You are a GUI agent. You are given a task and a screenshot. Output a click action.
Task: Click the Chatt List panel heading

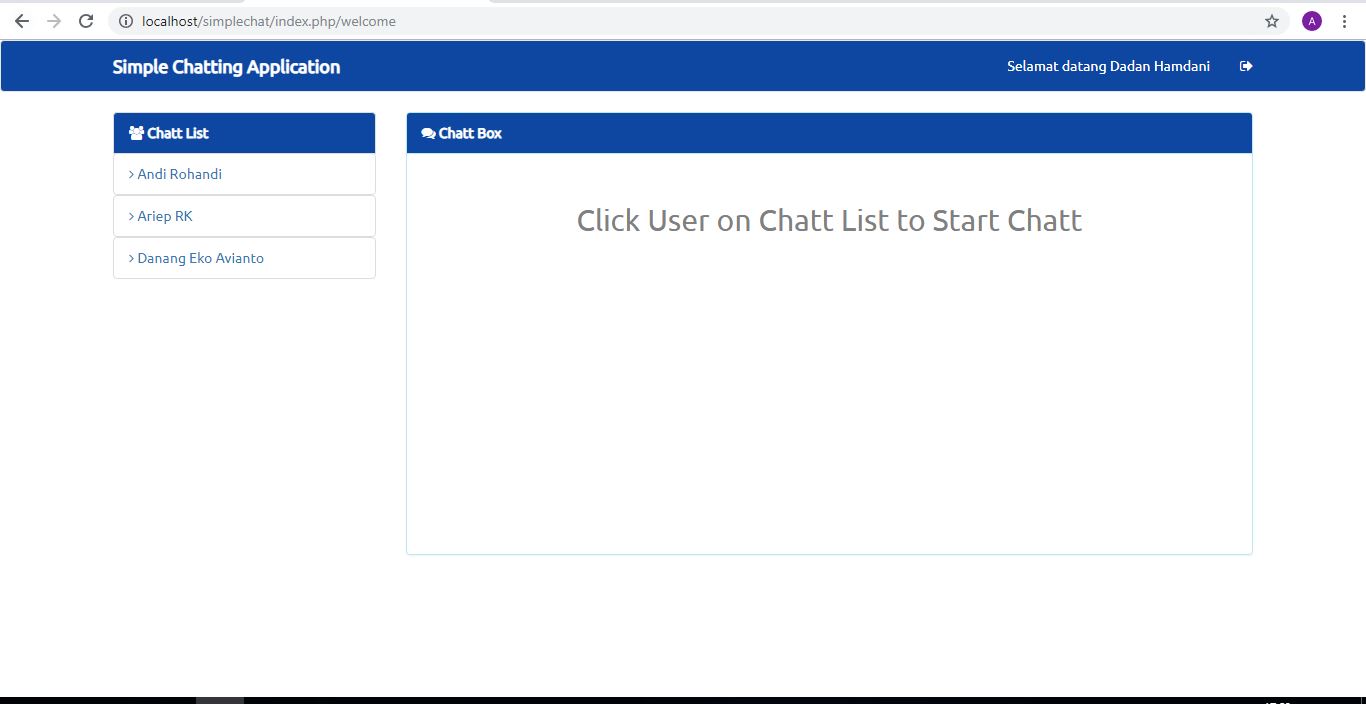tap(178, 133)
